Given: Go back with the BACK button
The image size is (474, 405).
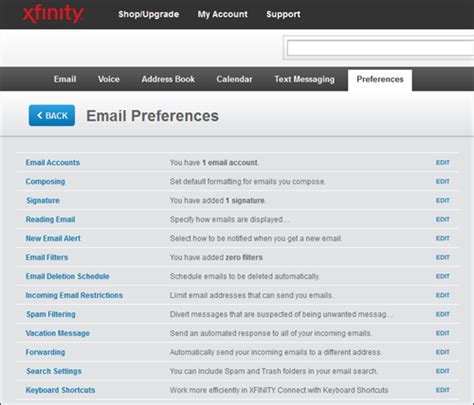Looking at the screenshot, I should tap(52, 115).
